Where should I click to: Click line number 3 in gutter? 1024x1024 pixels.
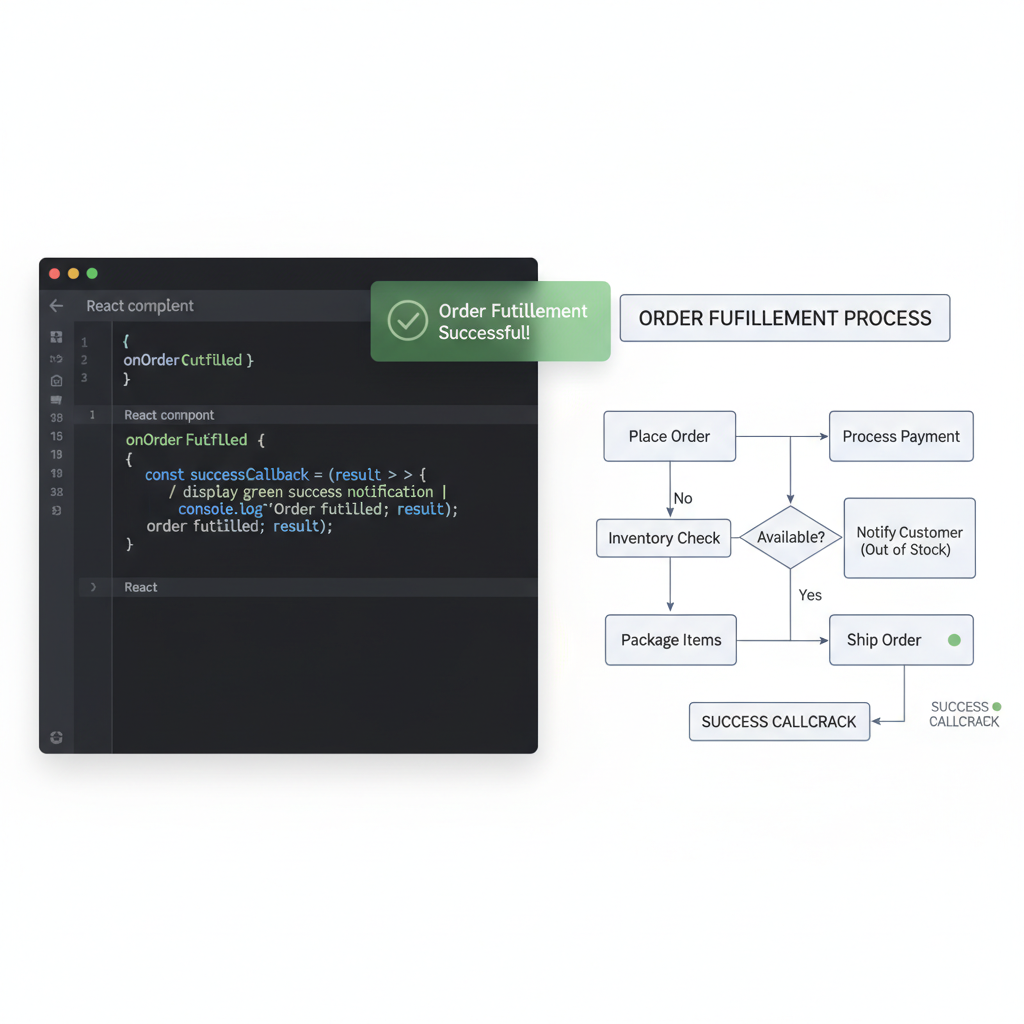point(84,377)
